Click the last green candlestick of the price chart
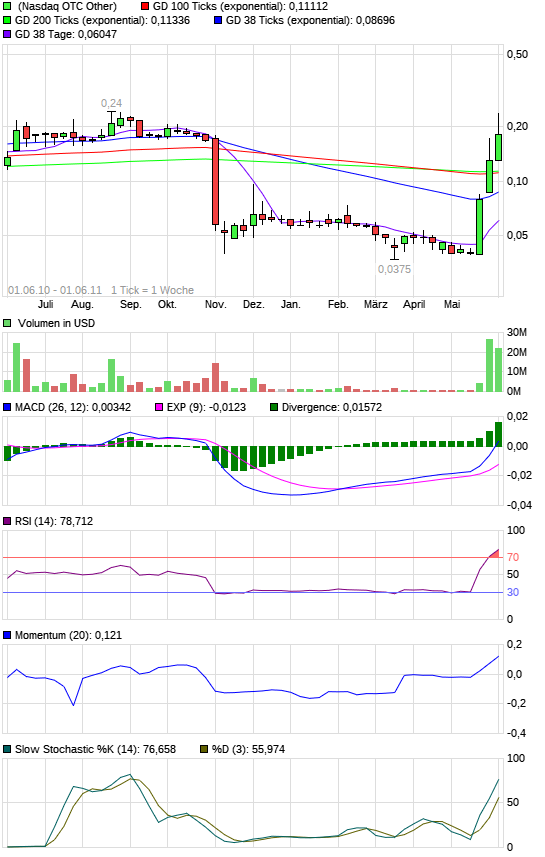Screen dimensions: 545x857 tap(499, 147)
